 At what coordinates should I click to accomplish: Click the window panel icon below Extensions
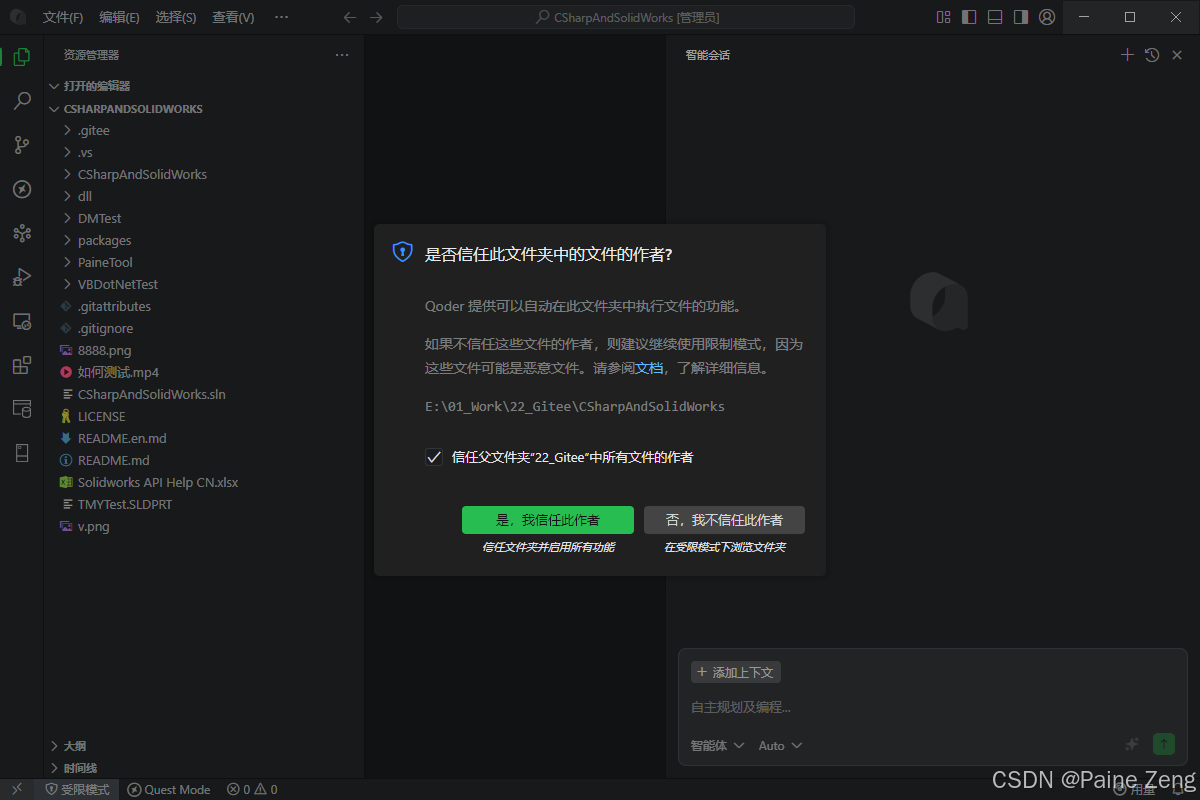click(x=21, y=409)
